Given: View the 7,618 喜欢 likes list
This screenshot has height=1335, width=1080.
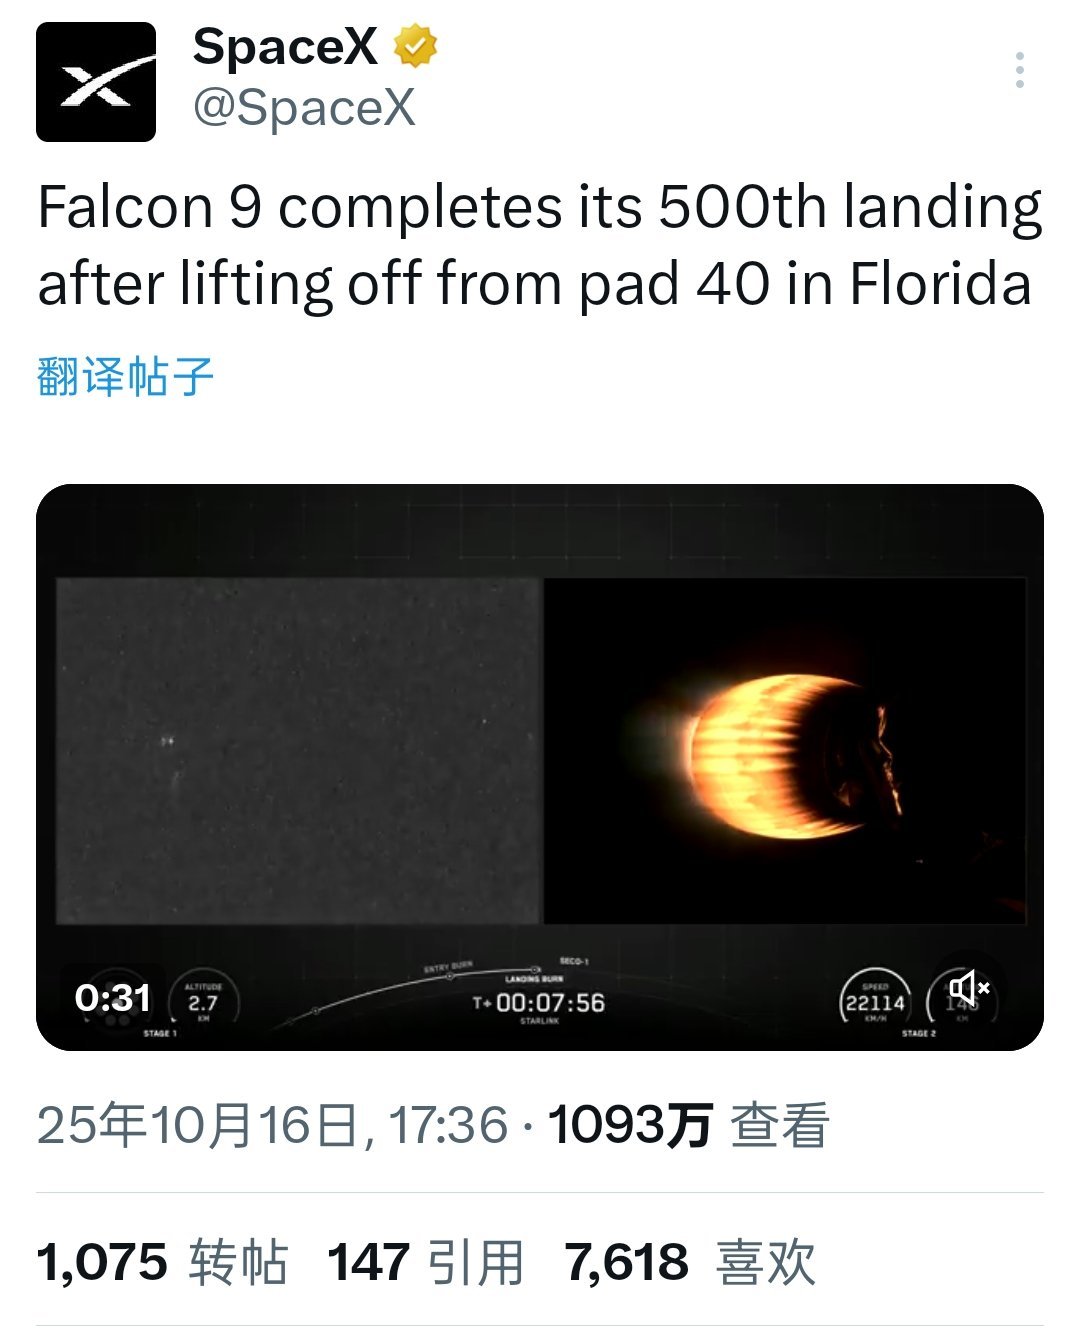Looking at the screenshot, I should pyautogui.click(x=690, y=1262).
